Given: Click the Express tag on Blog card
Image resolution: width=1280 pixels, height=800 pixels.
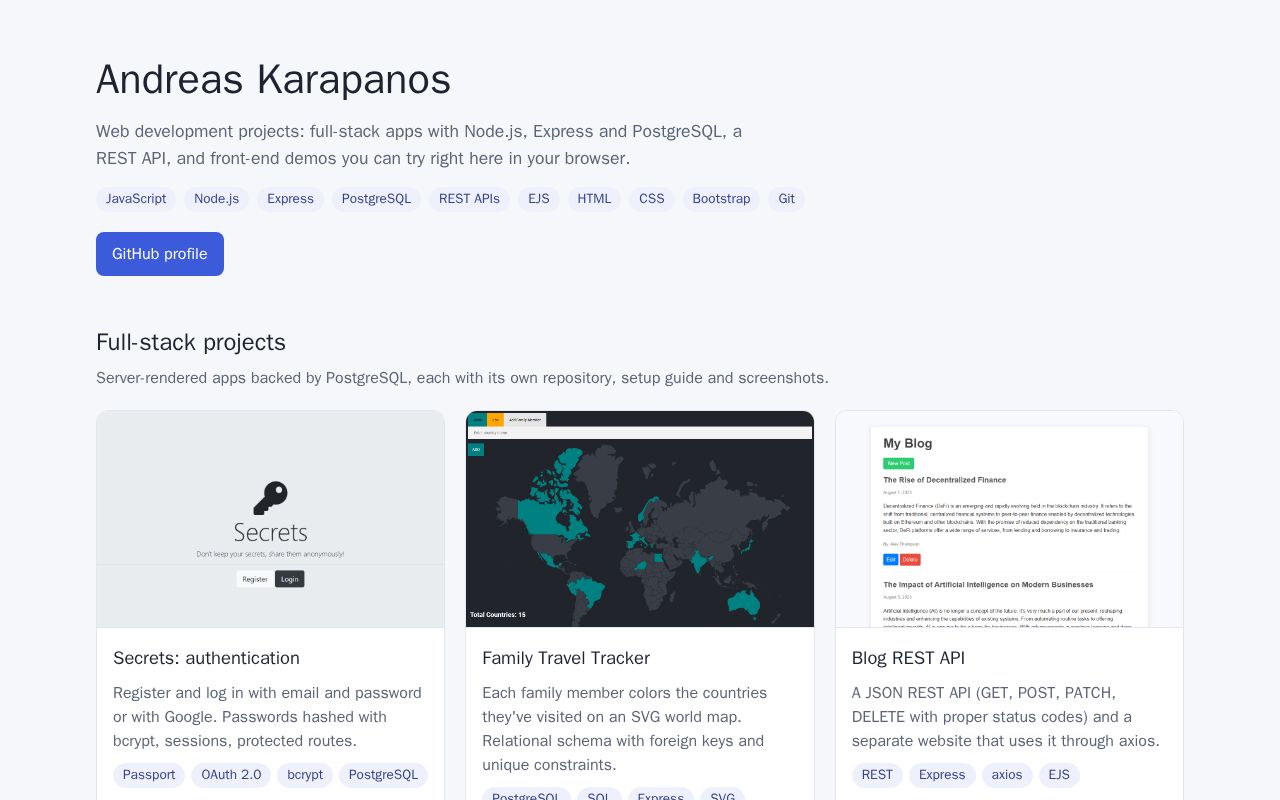Looking at the screenshot, I should pos(942,775).
